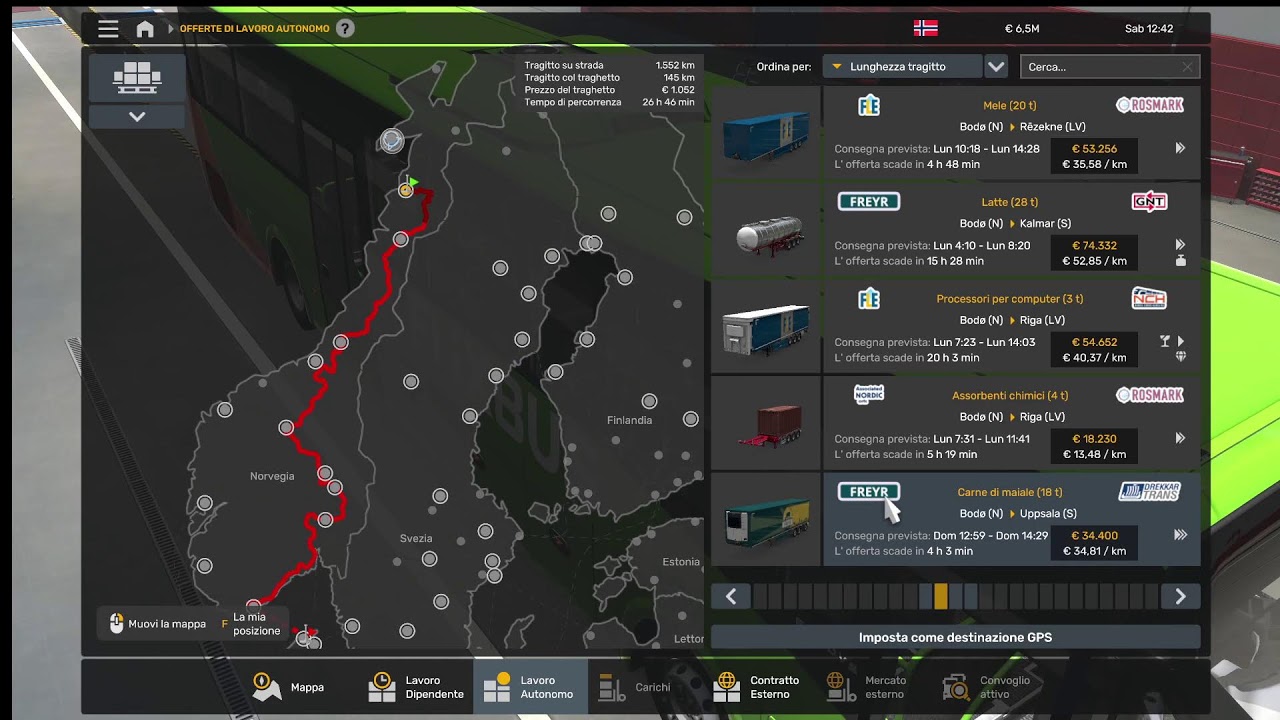1280x720 pixels.
Task: Click Rosmark logo on Assorbenti chimici offer
Action: (x=1149, y=395)
